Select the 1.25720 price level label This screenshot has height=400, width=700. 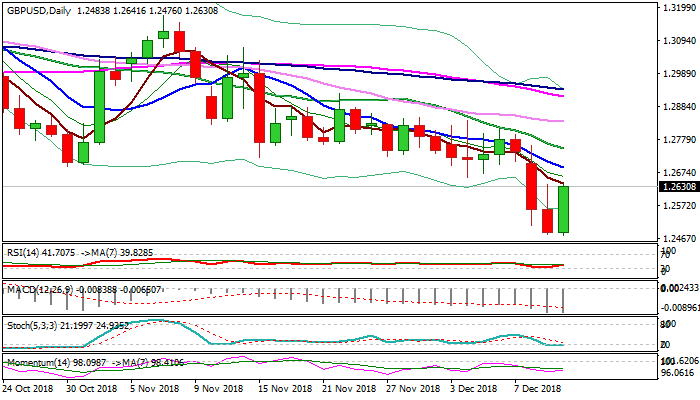pos(678,206)
